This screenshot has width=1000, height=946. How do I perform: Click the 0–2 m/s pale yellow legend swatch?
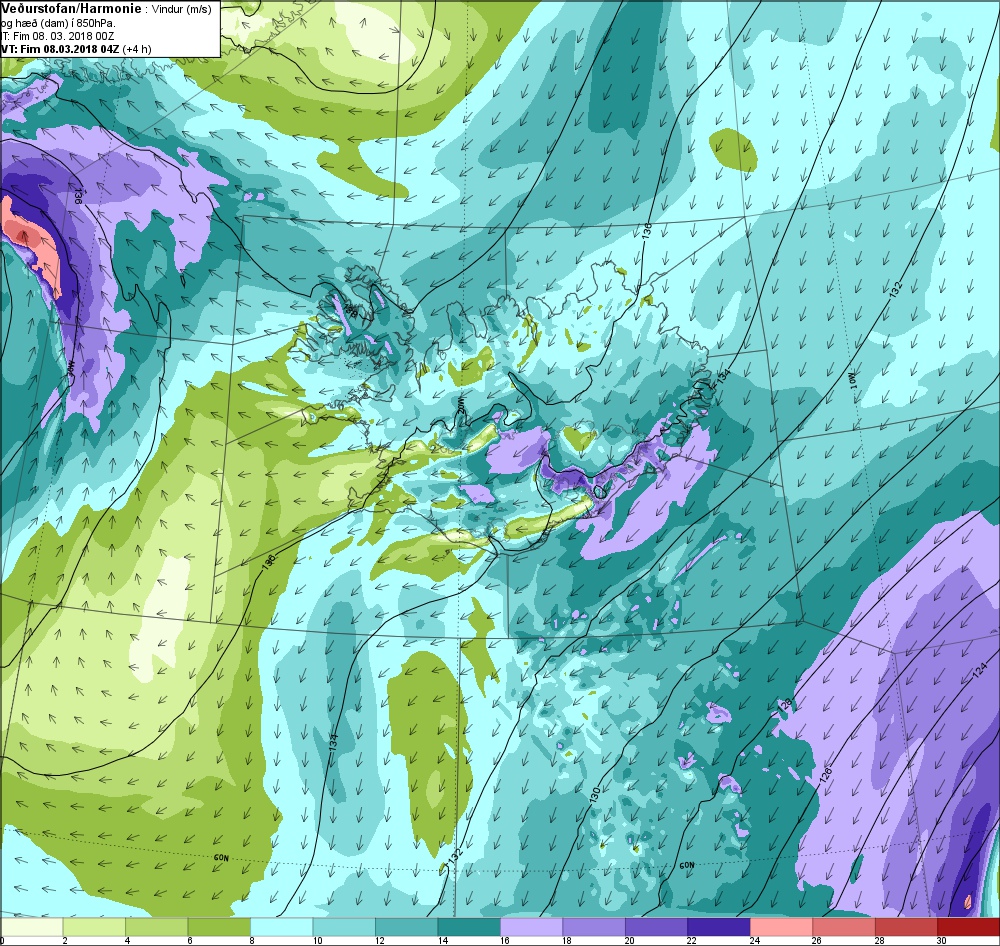click(32, 926)
